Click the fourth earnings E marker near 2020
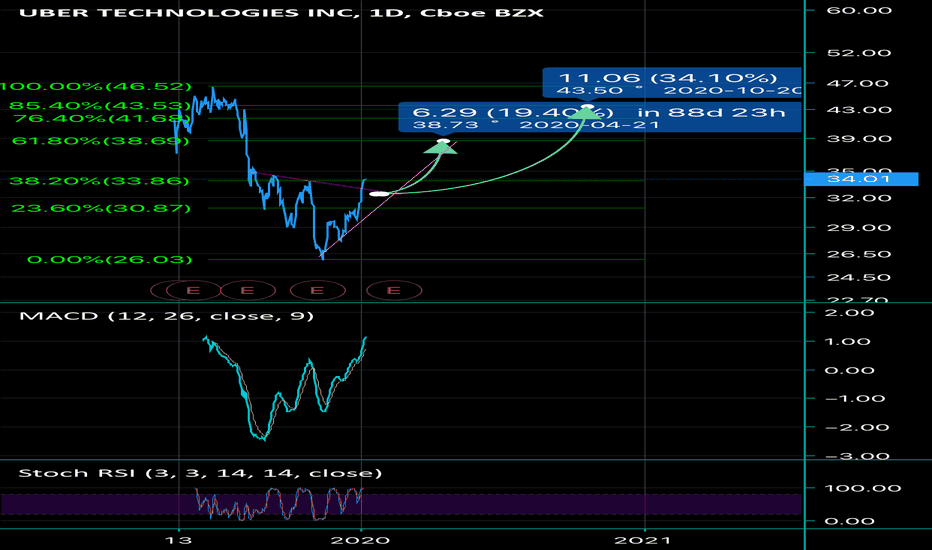The width and height of the screenshot is (932, 550). coord(394,290)
